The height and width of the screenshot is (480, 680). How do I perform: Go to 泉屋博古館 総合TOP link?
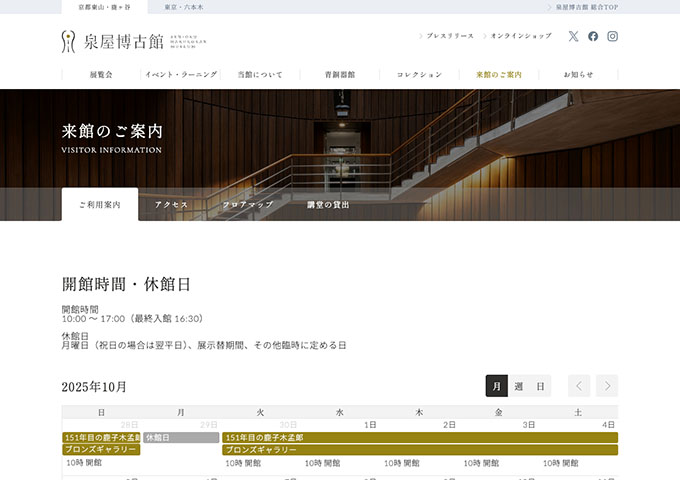[x=586, y=7]
